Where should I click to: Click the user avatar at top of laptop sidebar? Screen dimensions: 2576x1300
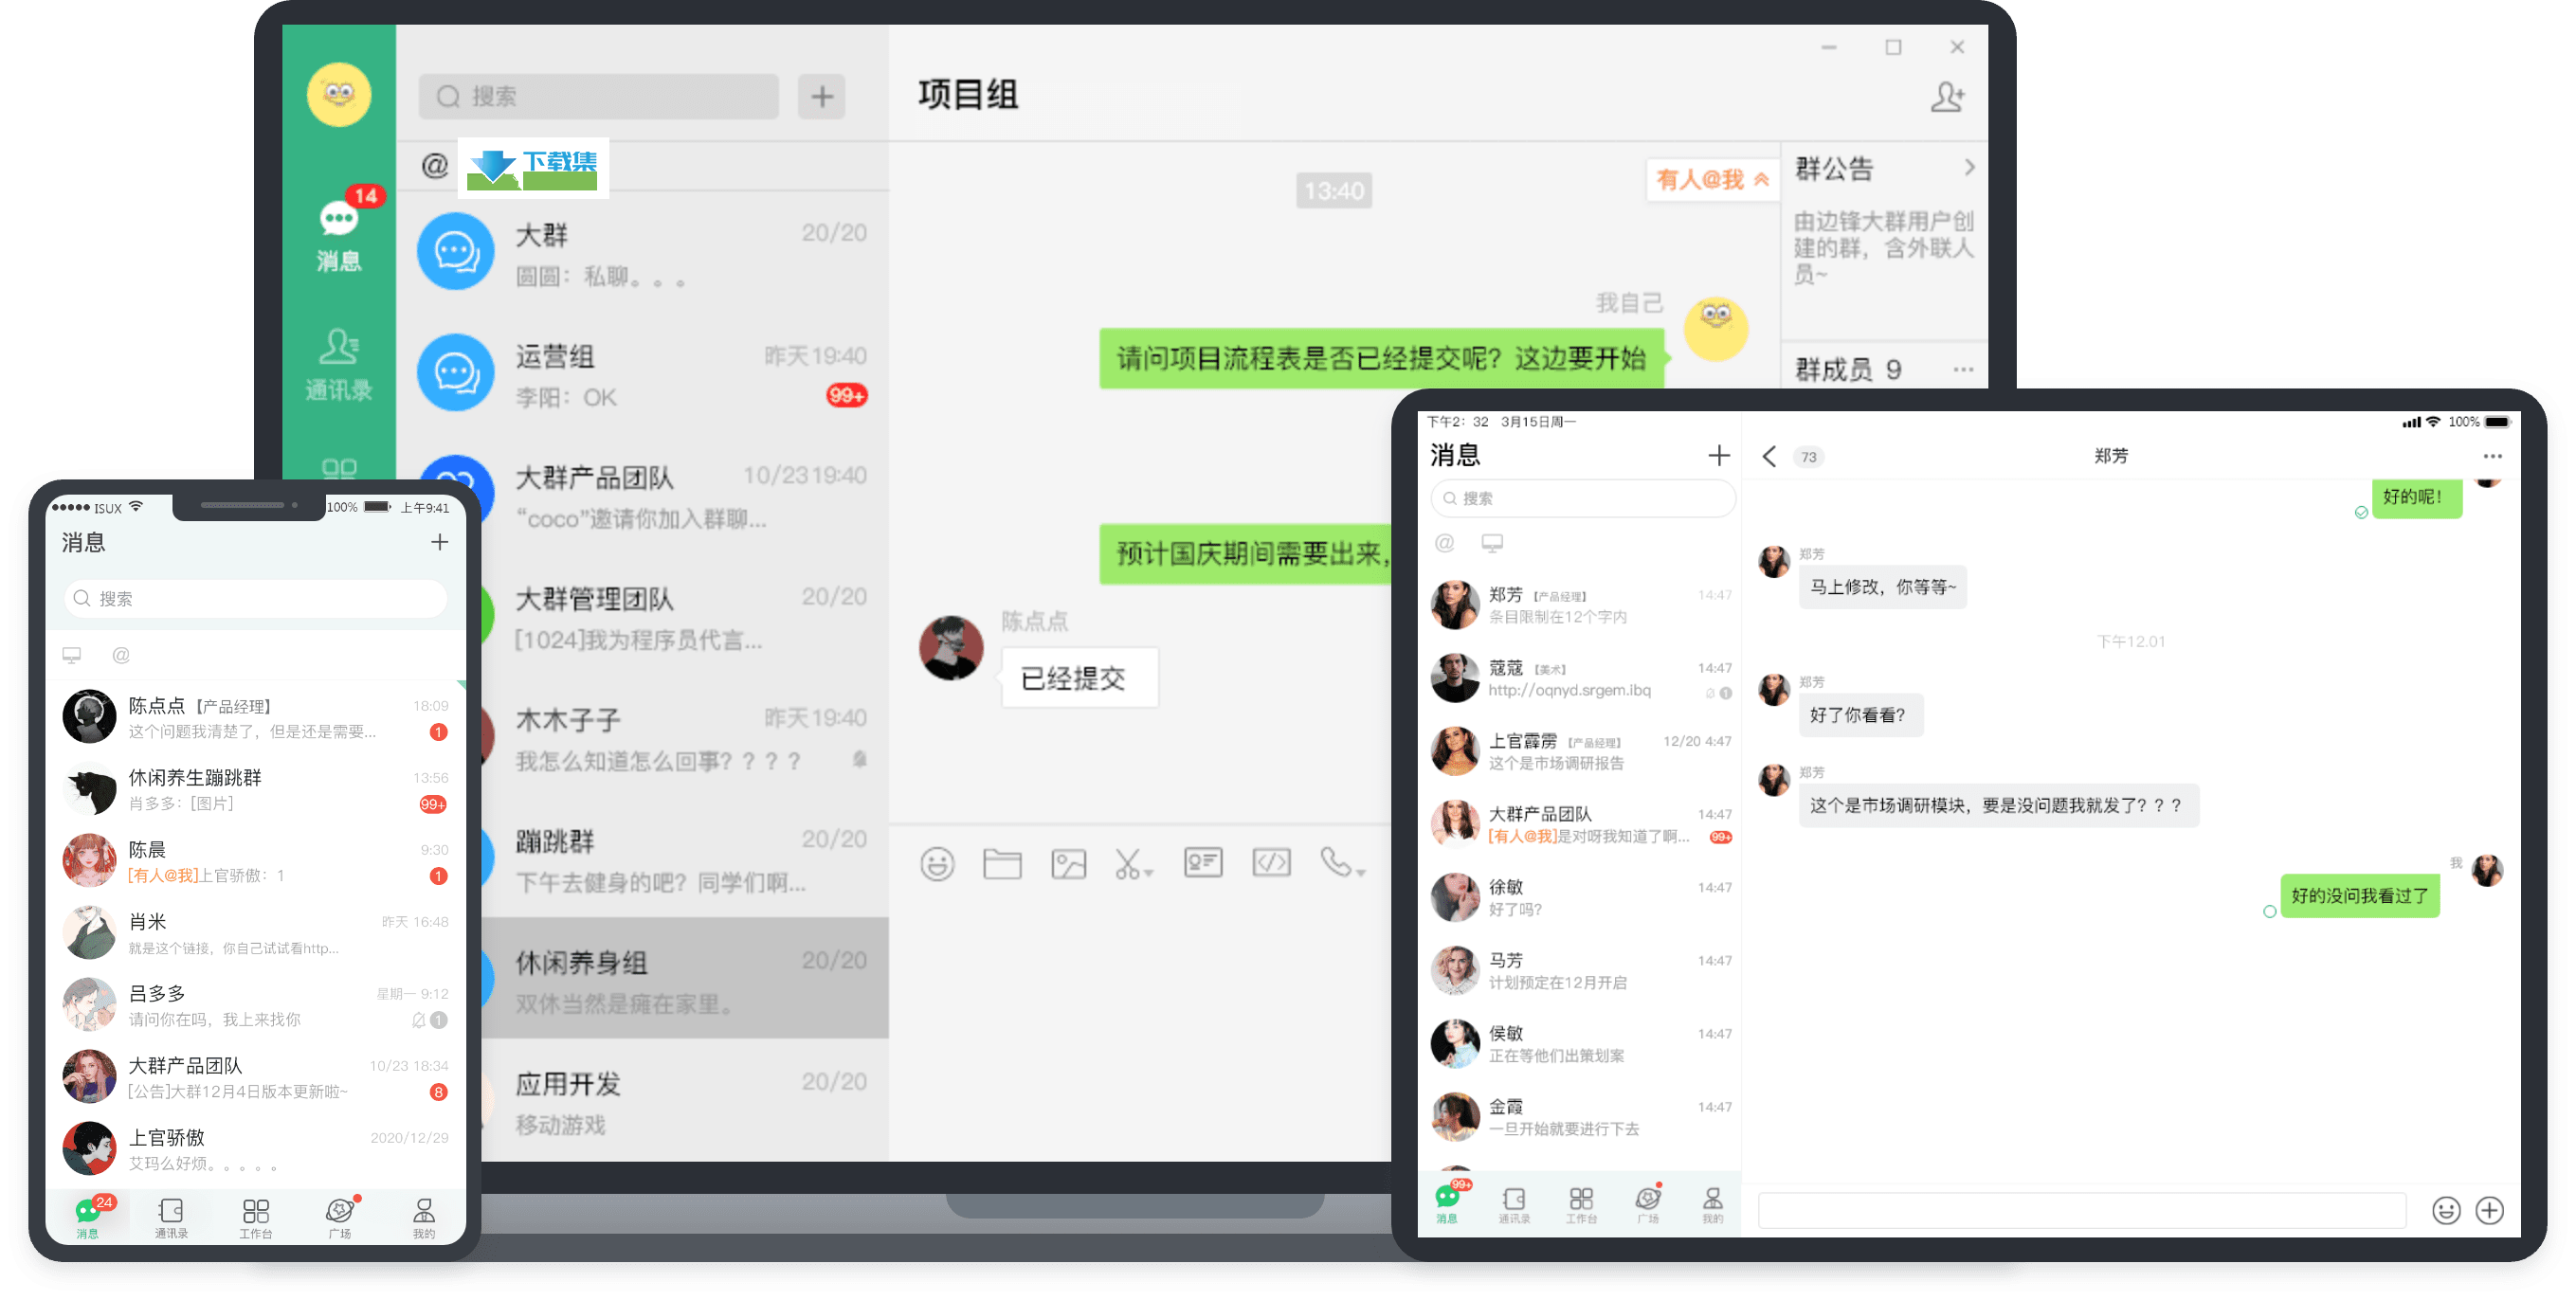339,94
